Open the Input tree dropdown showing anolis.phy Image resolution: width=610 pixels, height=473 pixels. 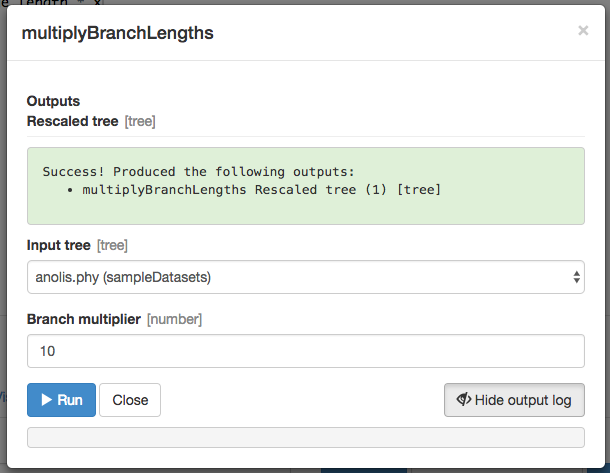(305, 277)
